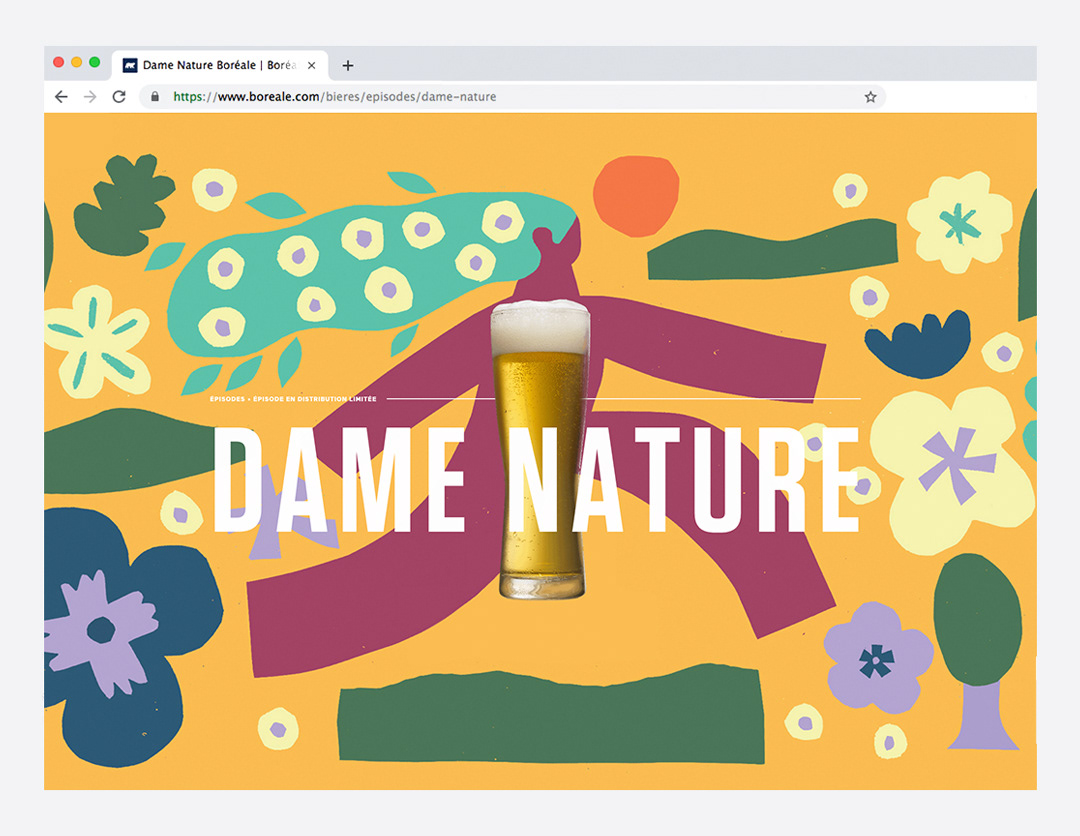Screen dimensions: 1080x836
Task: Click the ÉPISODE EN DISTRIBUTION LIMITÉE text
Action: (x=315, y=399)
